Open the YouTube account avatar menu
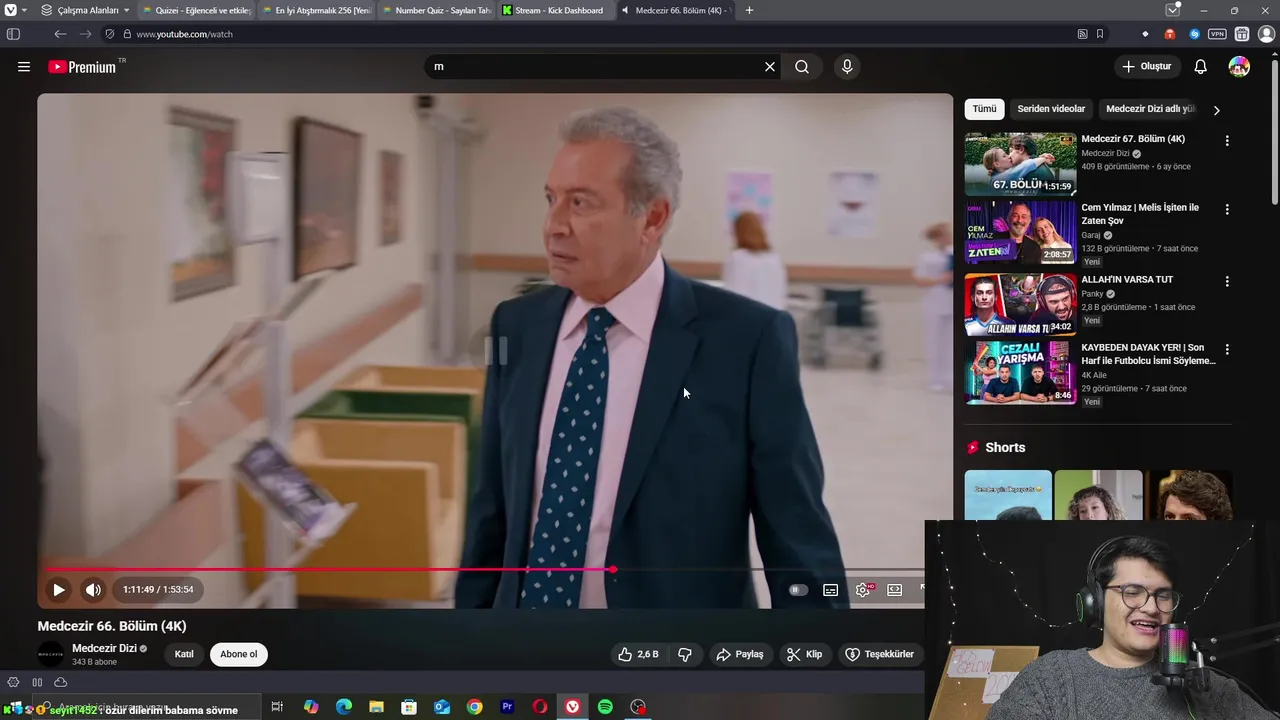1280x720 pixels. [1239, 67]
